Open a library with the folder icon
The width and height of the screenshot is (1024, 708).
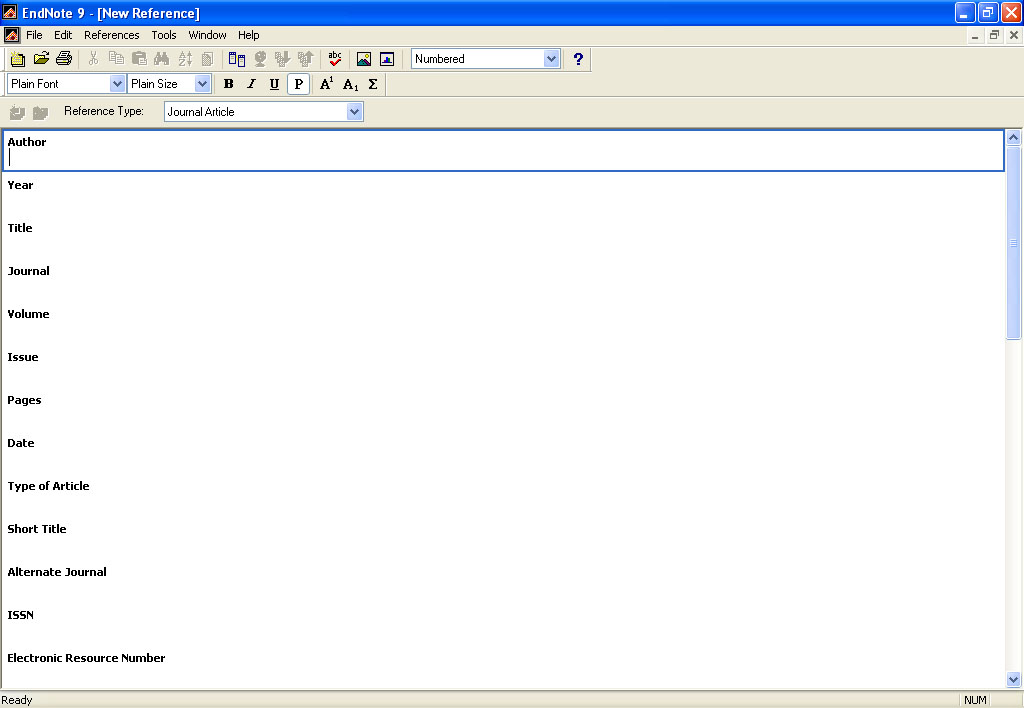(41, 59)
